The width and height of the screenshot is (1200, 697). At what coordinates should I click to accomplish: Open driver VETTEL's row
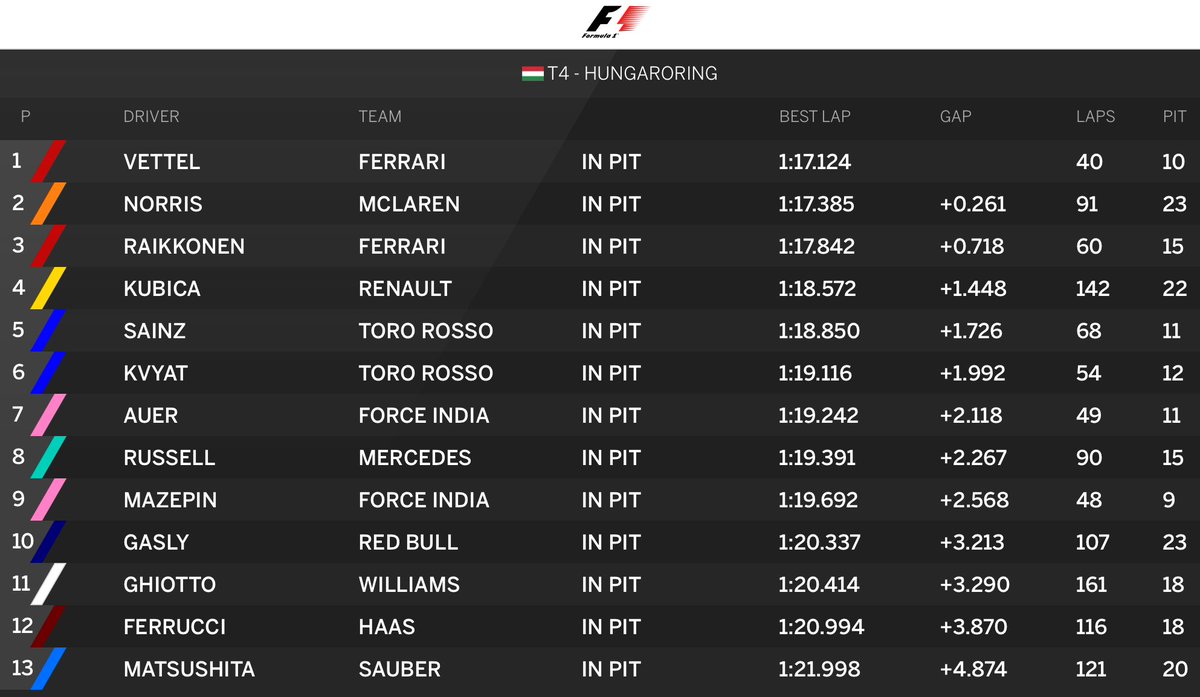coord(600,161)
